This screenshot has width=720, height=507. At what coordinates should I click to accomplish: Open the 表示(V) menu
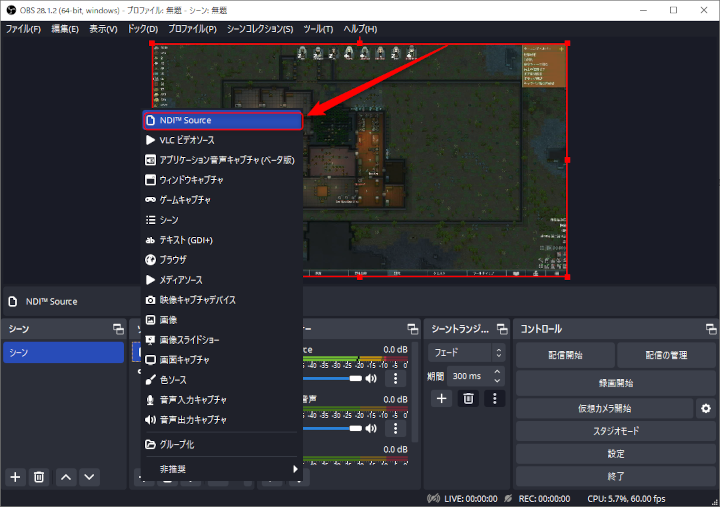(103, 29)
